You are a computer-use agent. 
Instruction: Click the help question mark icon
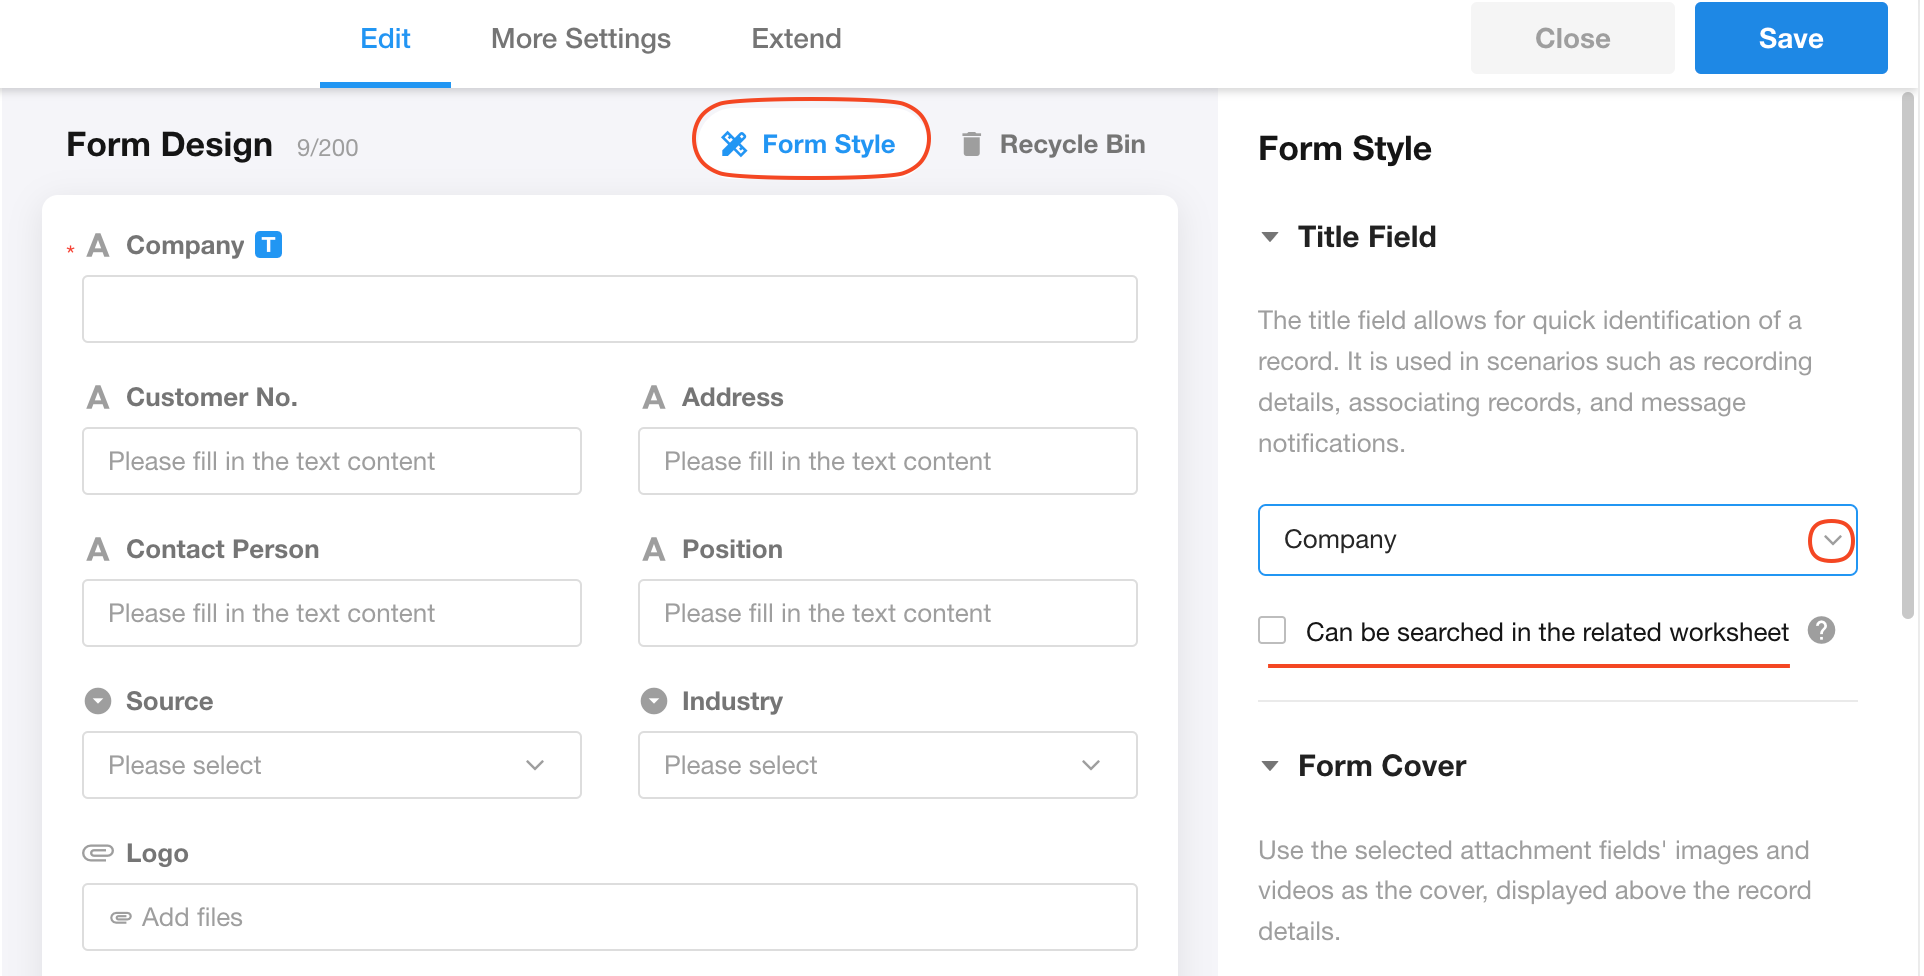[1821, 631]
